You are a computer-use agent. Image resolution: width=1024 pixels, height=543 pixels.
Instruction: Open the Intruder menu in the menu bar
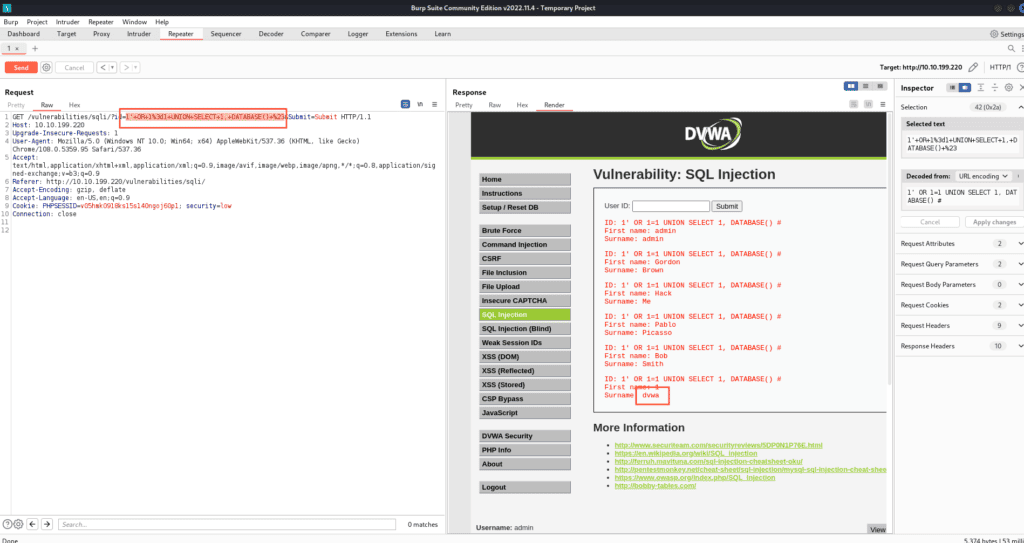[68, 22]
